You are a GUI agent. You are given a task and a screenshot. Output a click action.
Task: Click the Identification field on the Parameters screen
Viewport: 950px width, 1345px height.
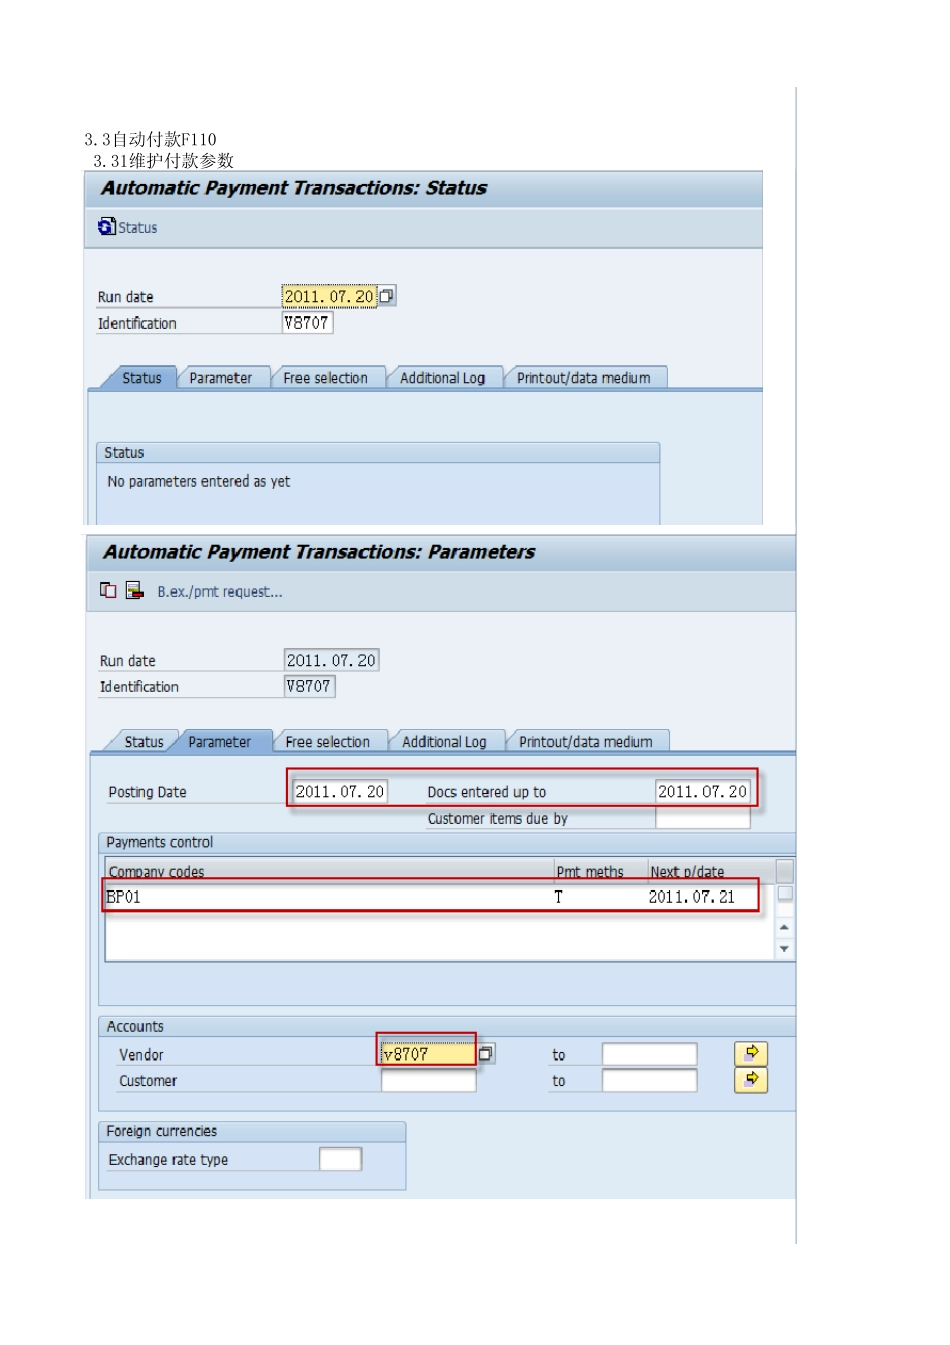coord(309,686)
